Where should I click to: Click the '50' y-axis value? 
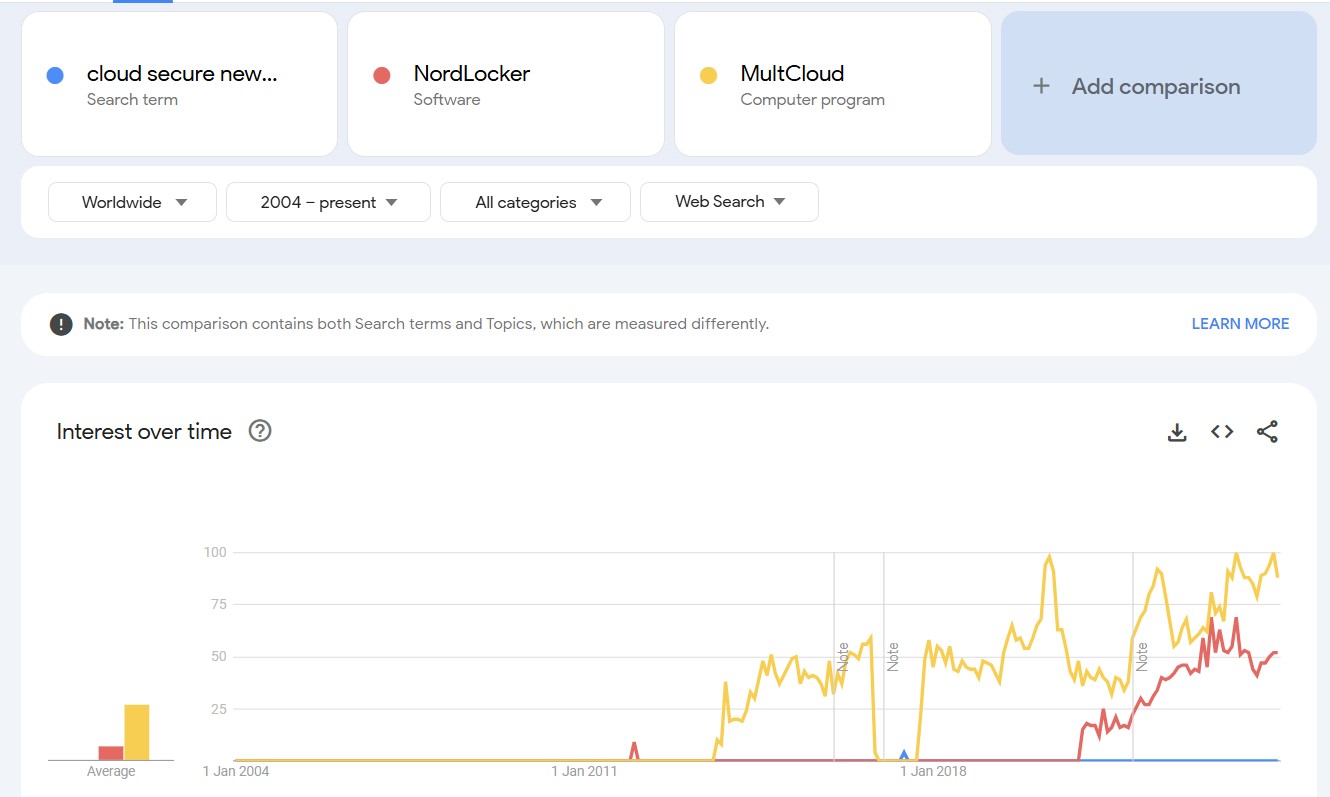click(219, 656)
